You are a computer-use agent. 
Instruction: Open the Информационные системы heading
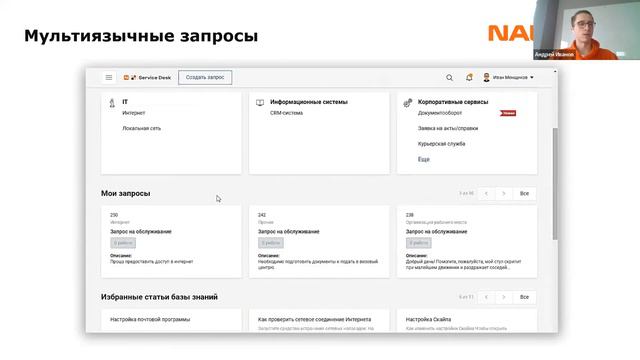pos(309,102)
